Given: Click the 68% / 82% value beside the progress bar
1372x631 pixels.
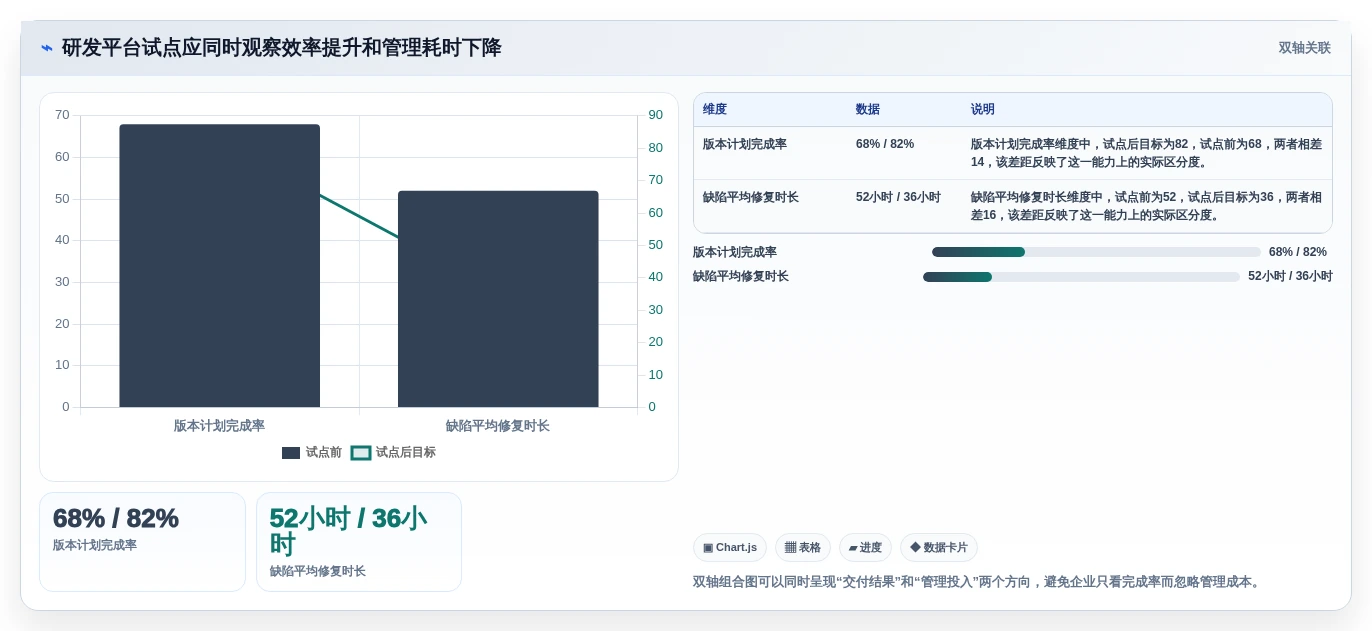Looking at the screenshot, I should (1298, 252).
